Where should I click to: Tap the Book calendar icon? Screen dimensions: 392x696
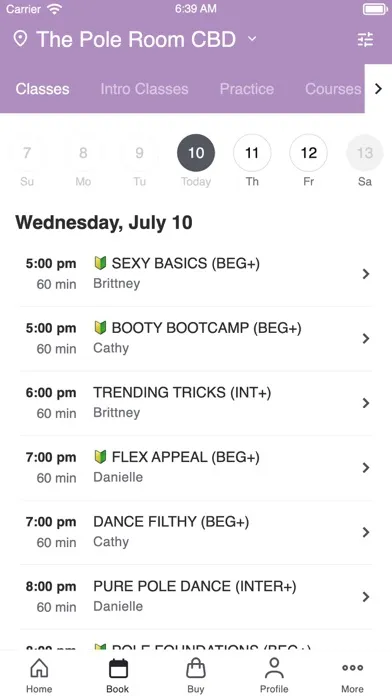(118, 668)
